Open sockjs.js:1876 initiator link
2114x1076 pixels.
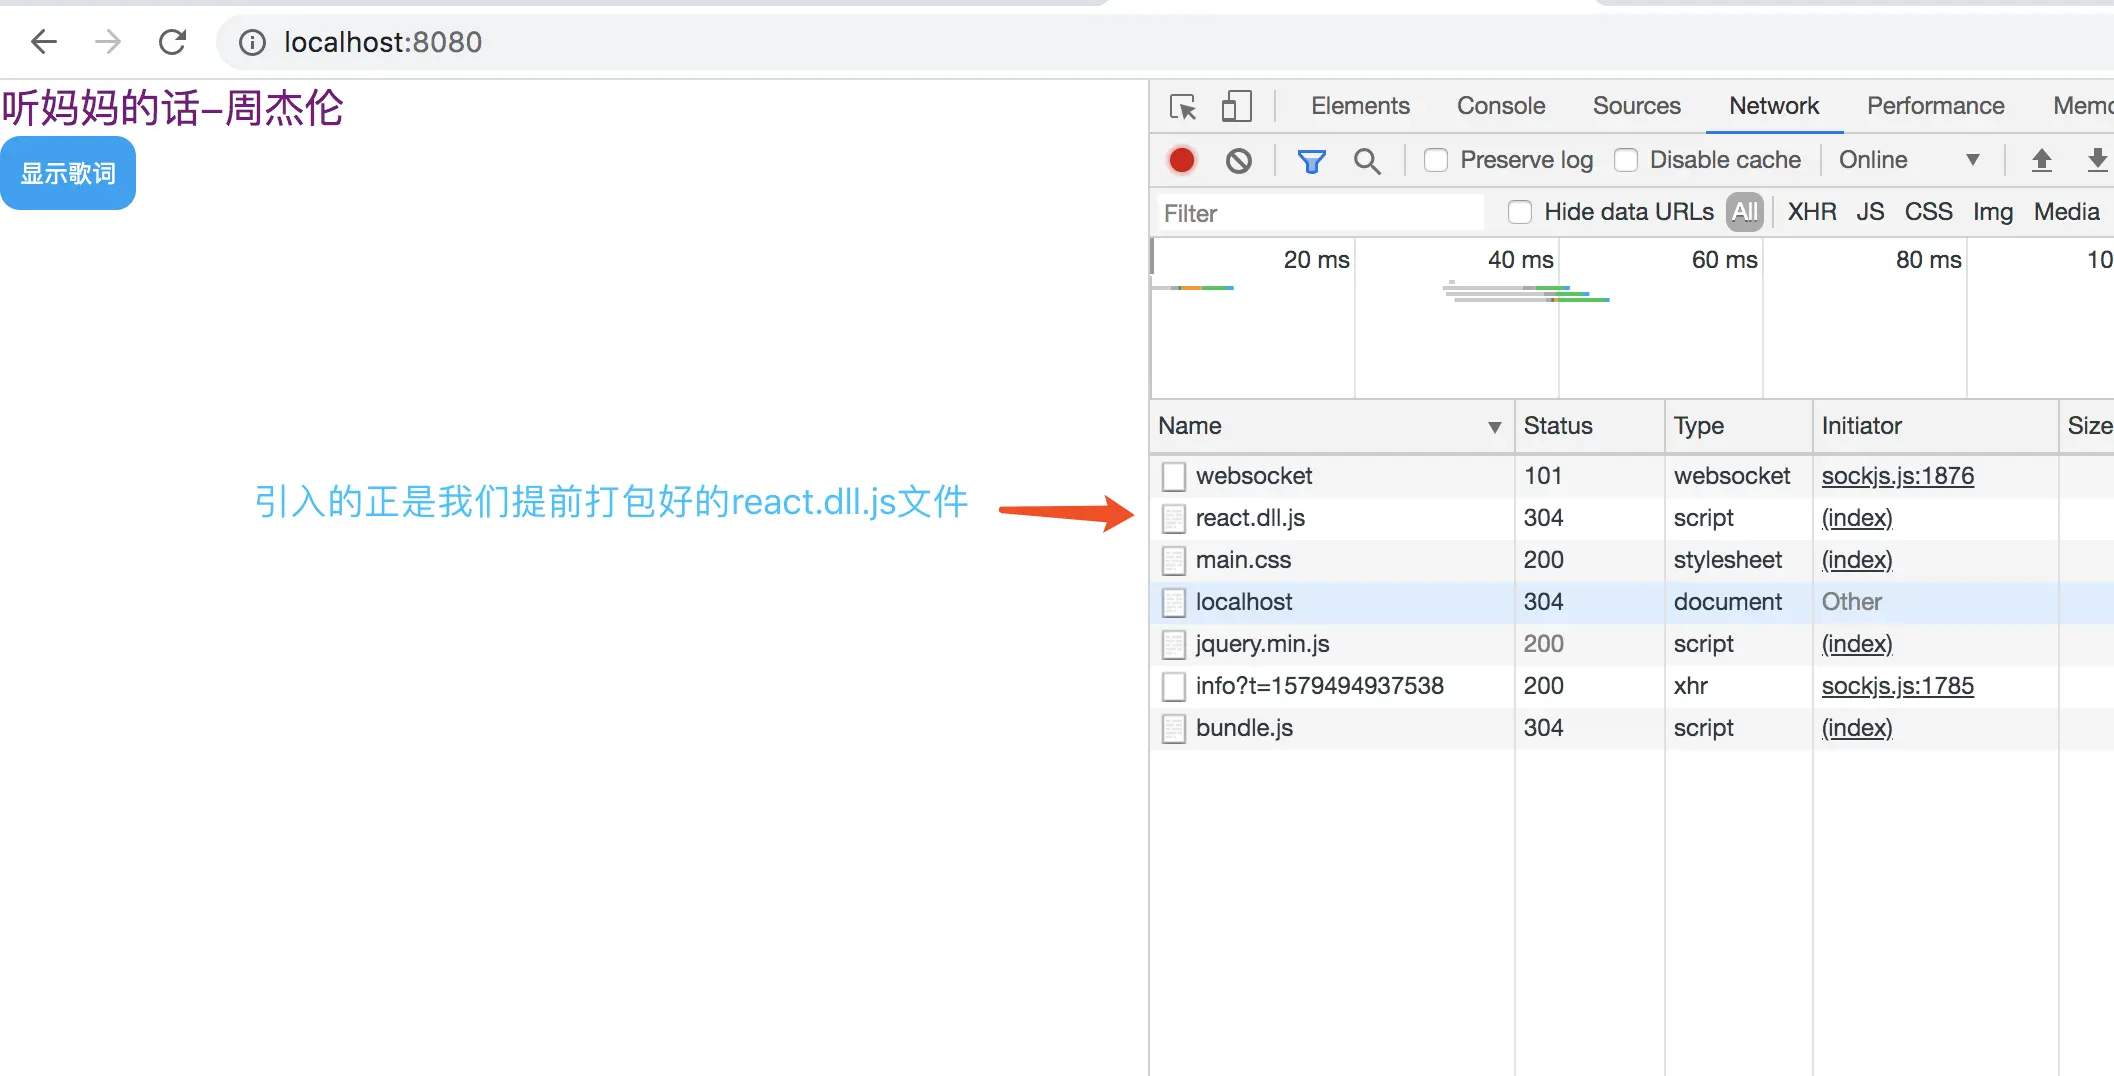click(x=1897, y=476)
